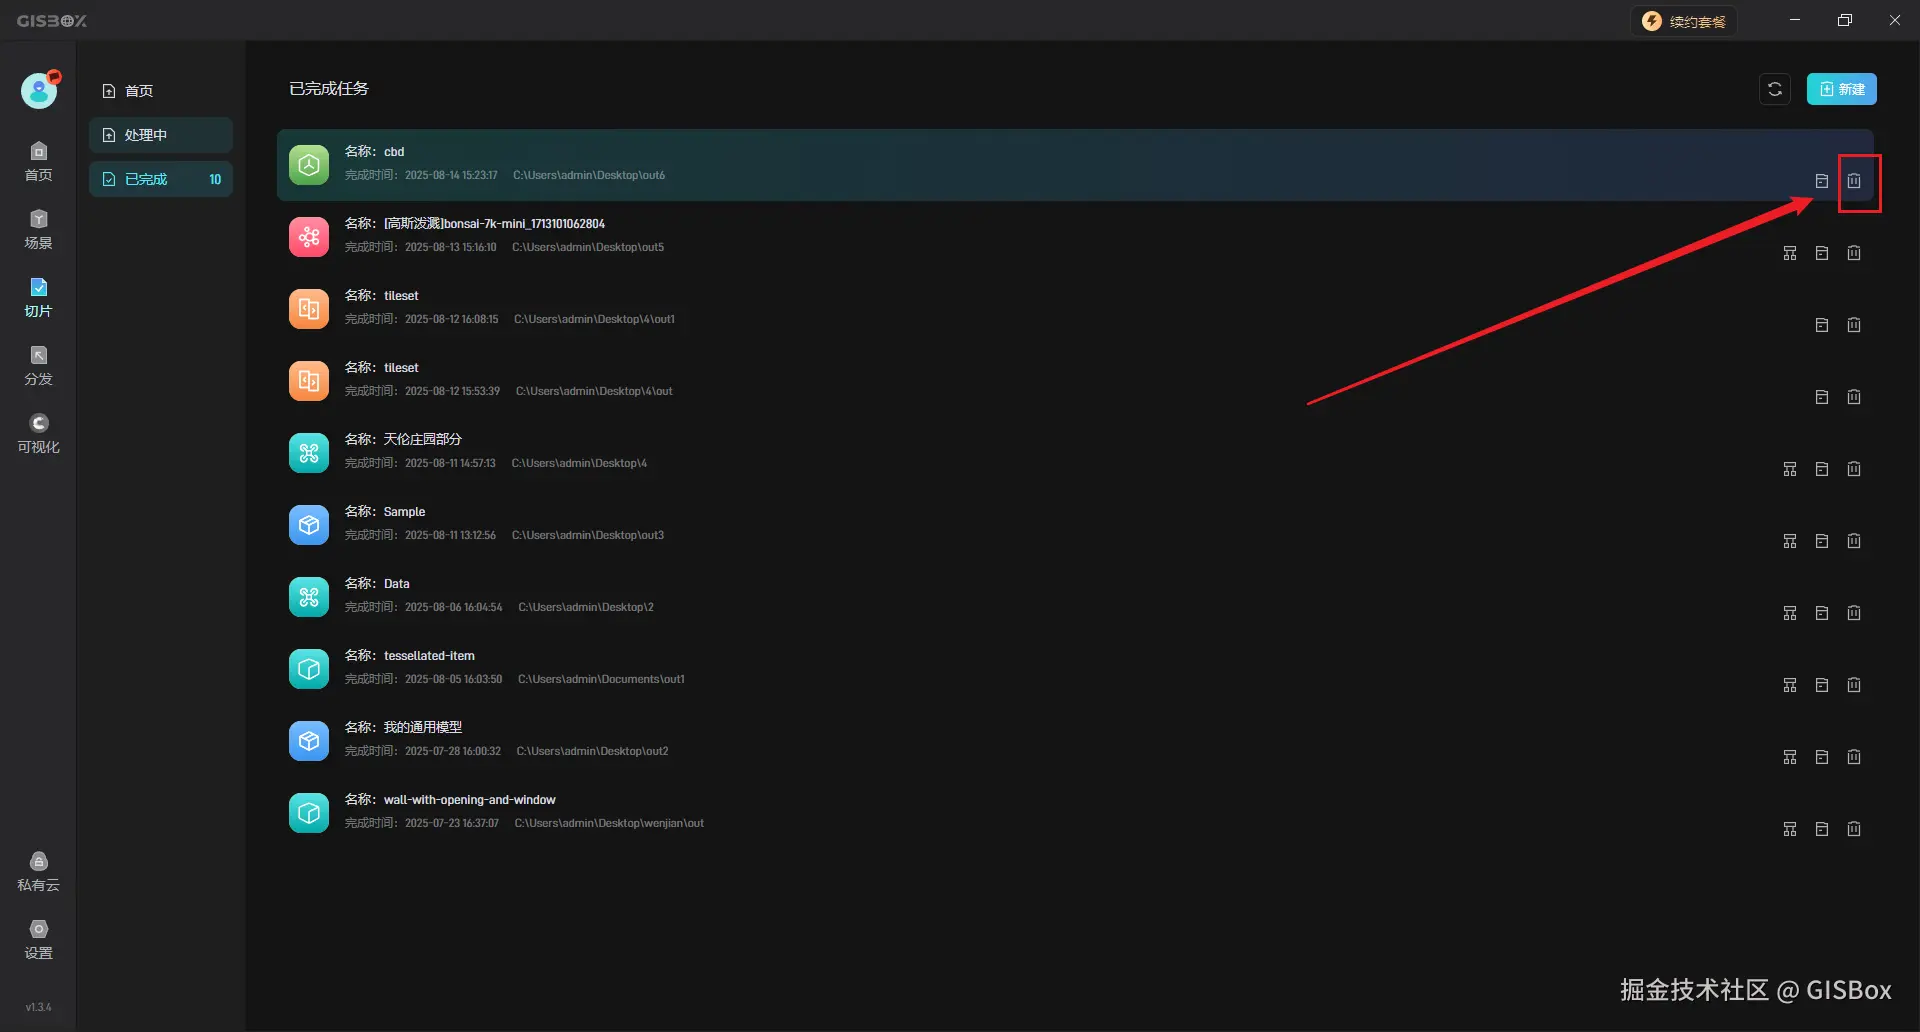Click the teal cube icon of tessellated-item
1920x1032 pixels.
309,669
